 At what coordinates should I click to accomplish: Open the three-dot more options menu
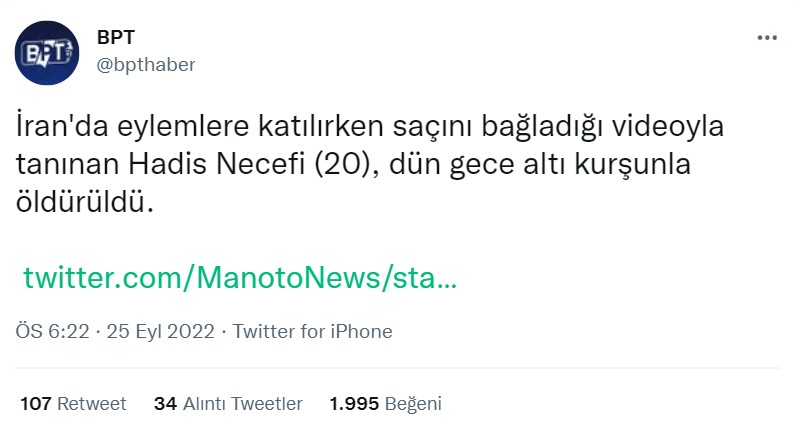tap(767, 38)
